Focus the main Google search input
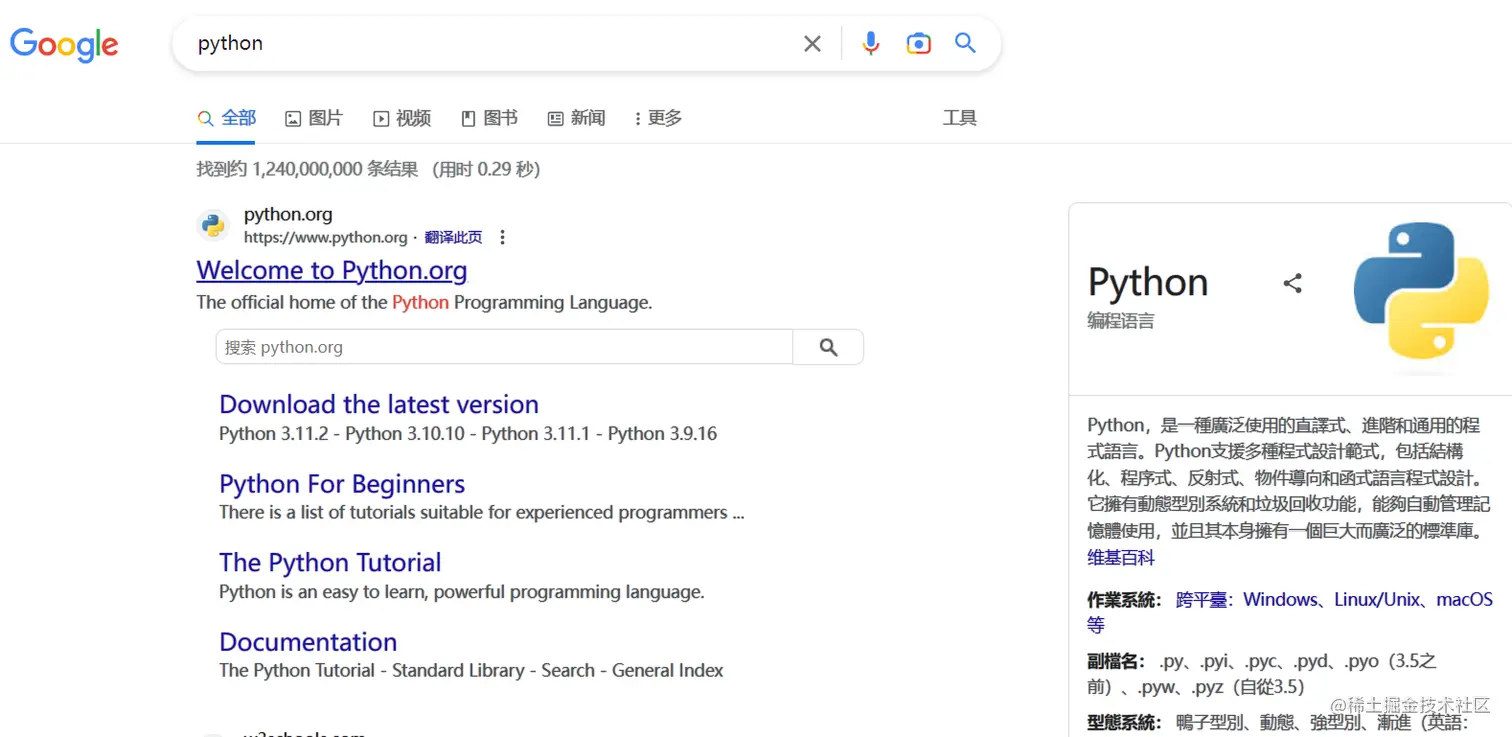 490,44
